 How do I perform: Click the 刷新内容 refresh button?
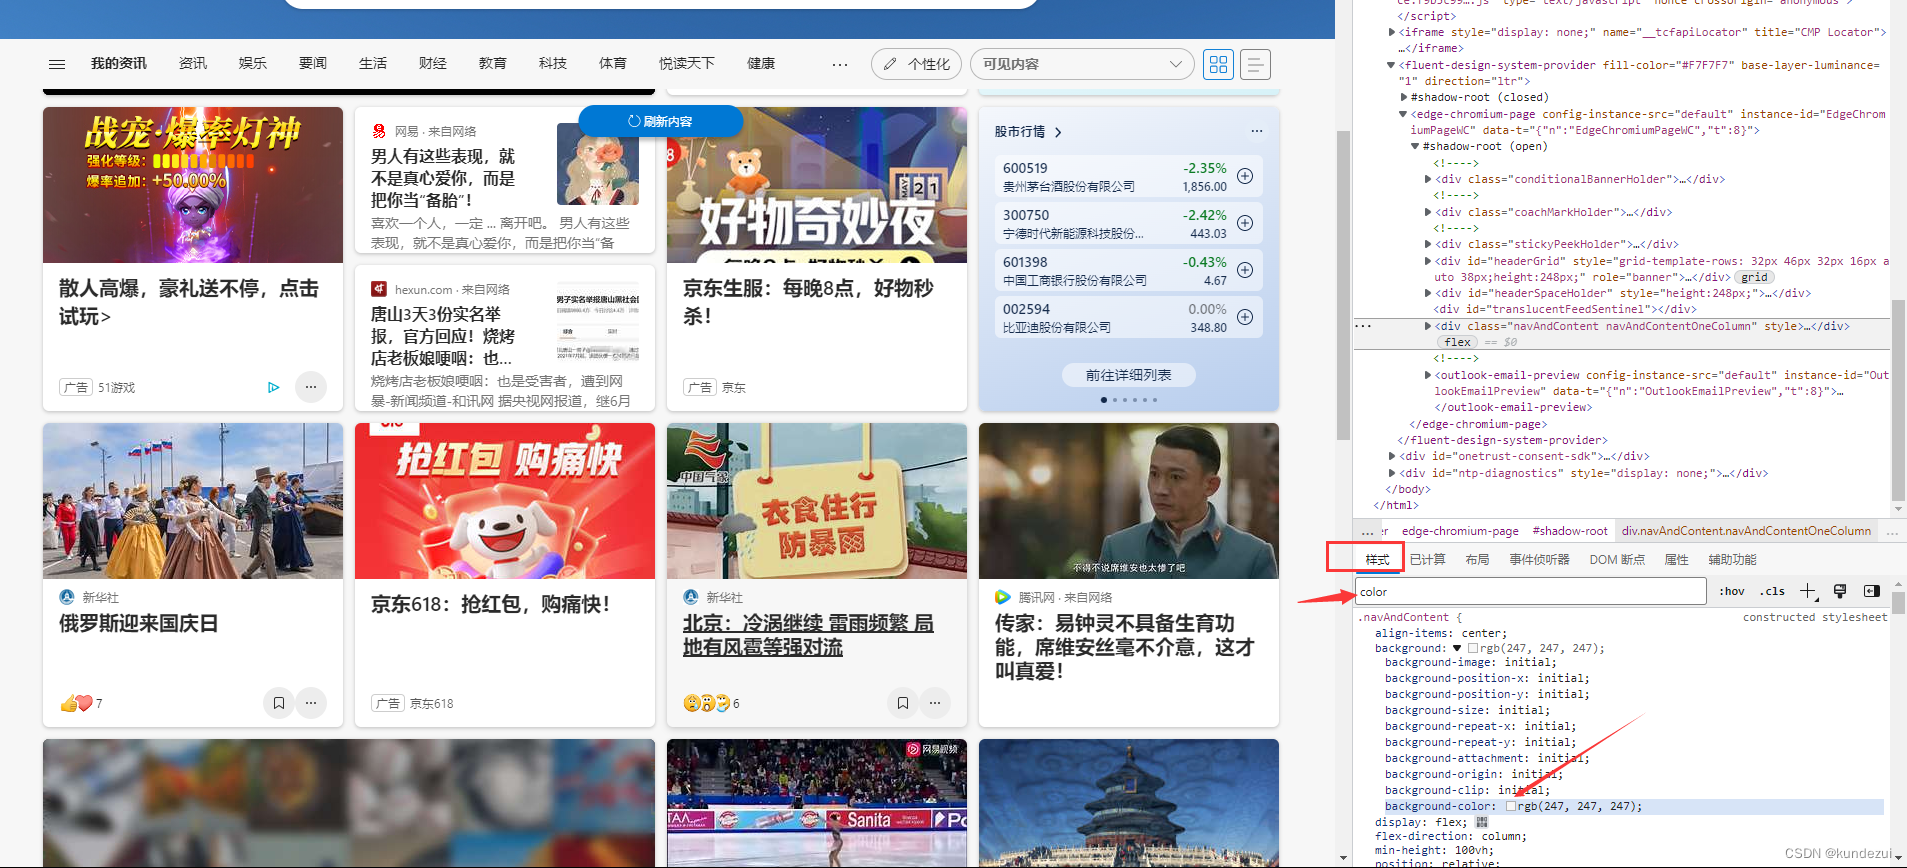tap(660, 121)
